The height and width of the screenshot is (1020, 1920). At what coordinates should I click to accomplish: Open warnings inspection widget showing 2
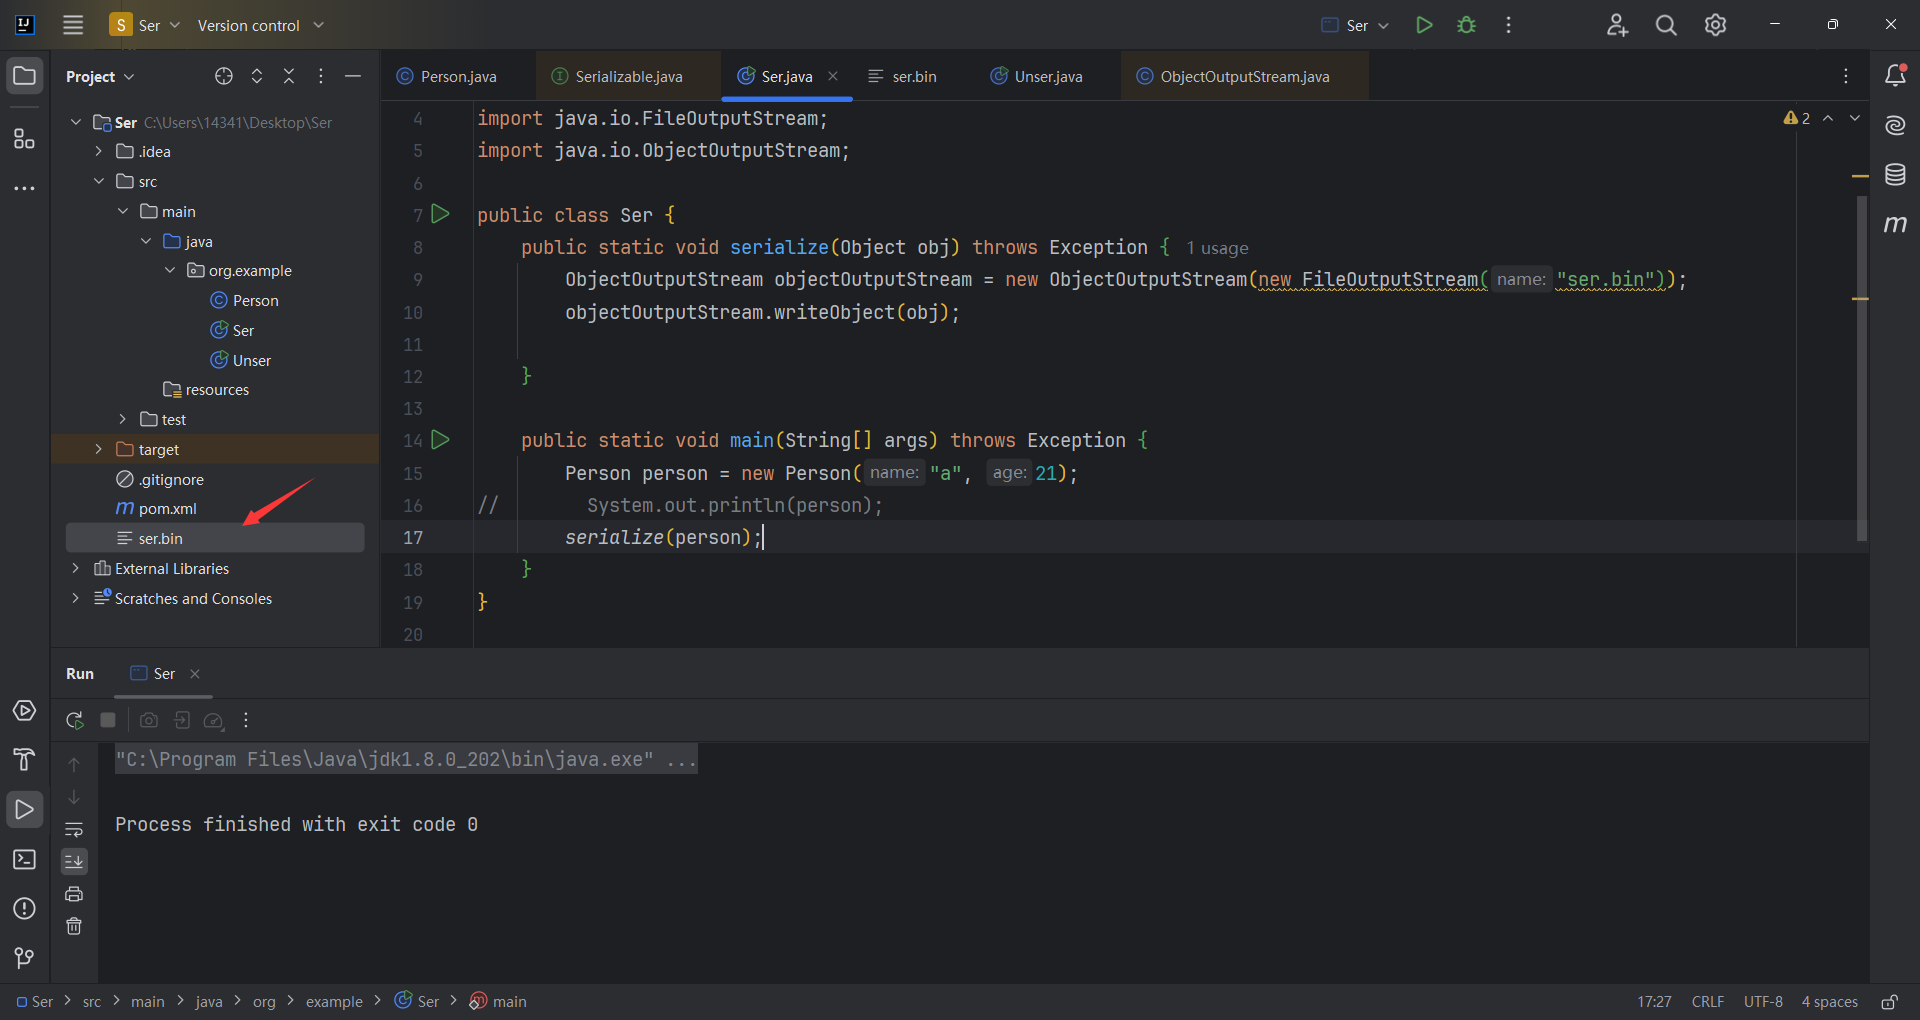1797,118
